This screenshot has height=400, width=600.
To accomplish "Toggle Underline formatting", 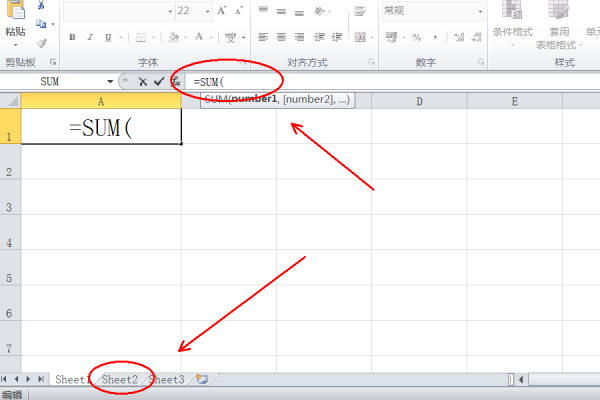I will tap(108, 37).
